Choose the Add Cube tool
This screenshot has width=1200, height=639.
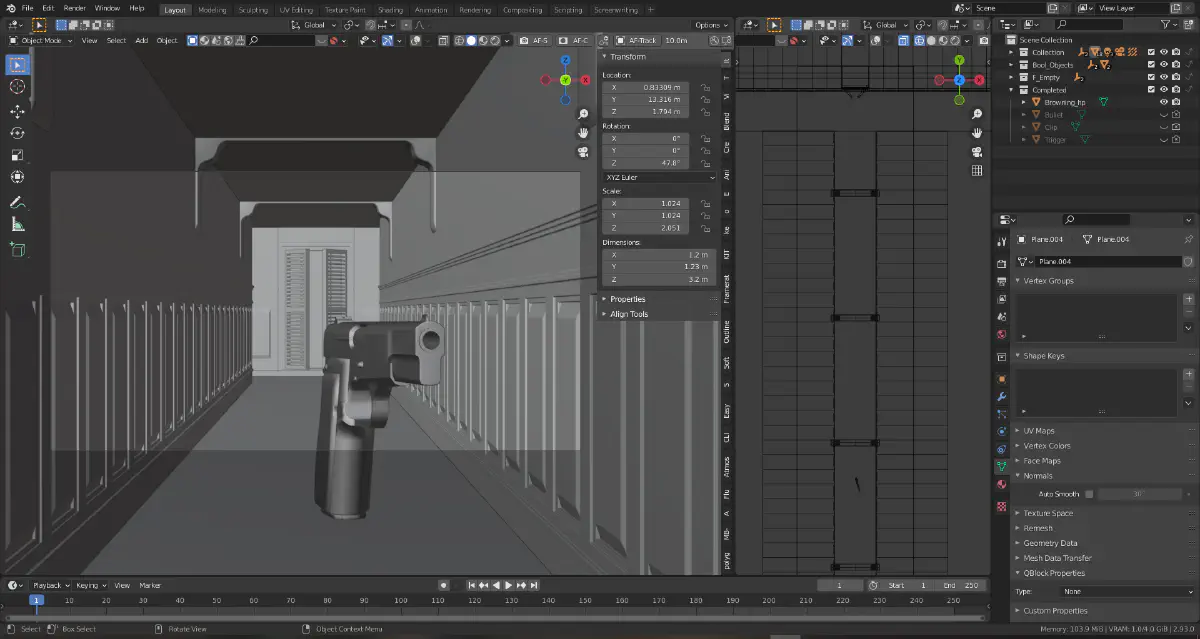[x=17, y=250]
